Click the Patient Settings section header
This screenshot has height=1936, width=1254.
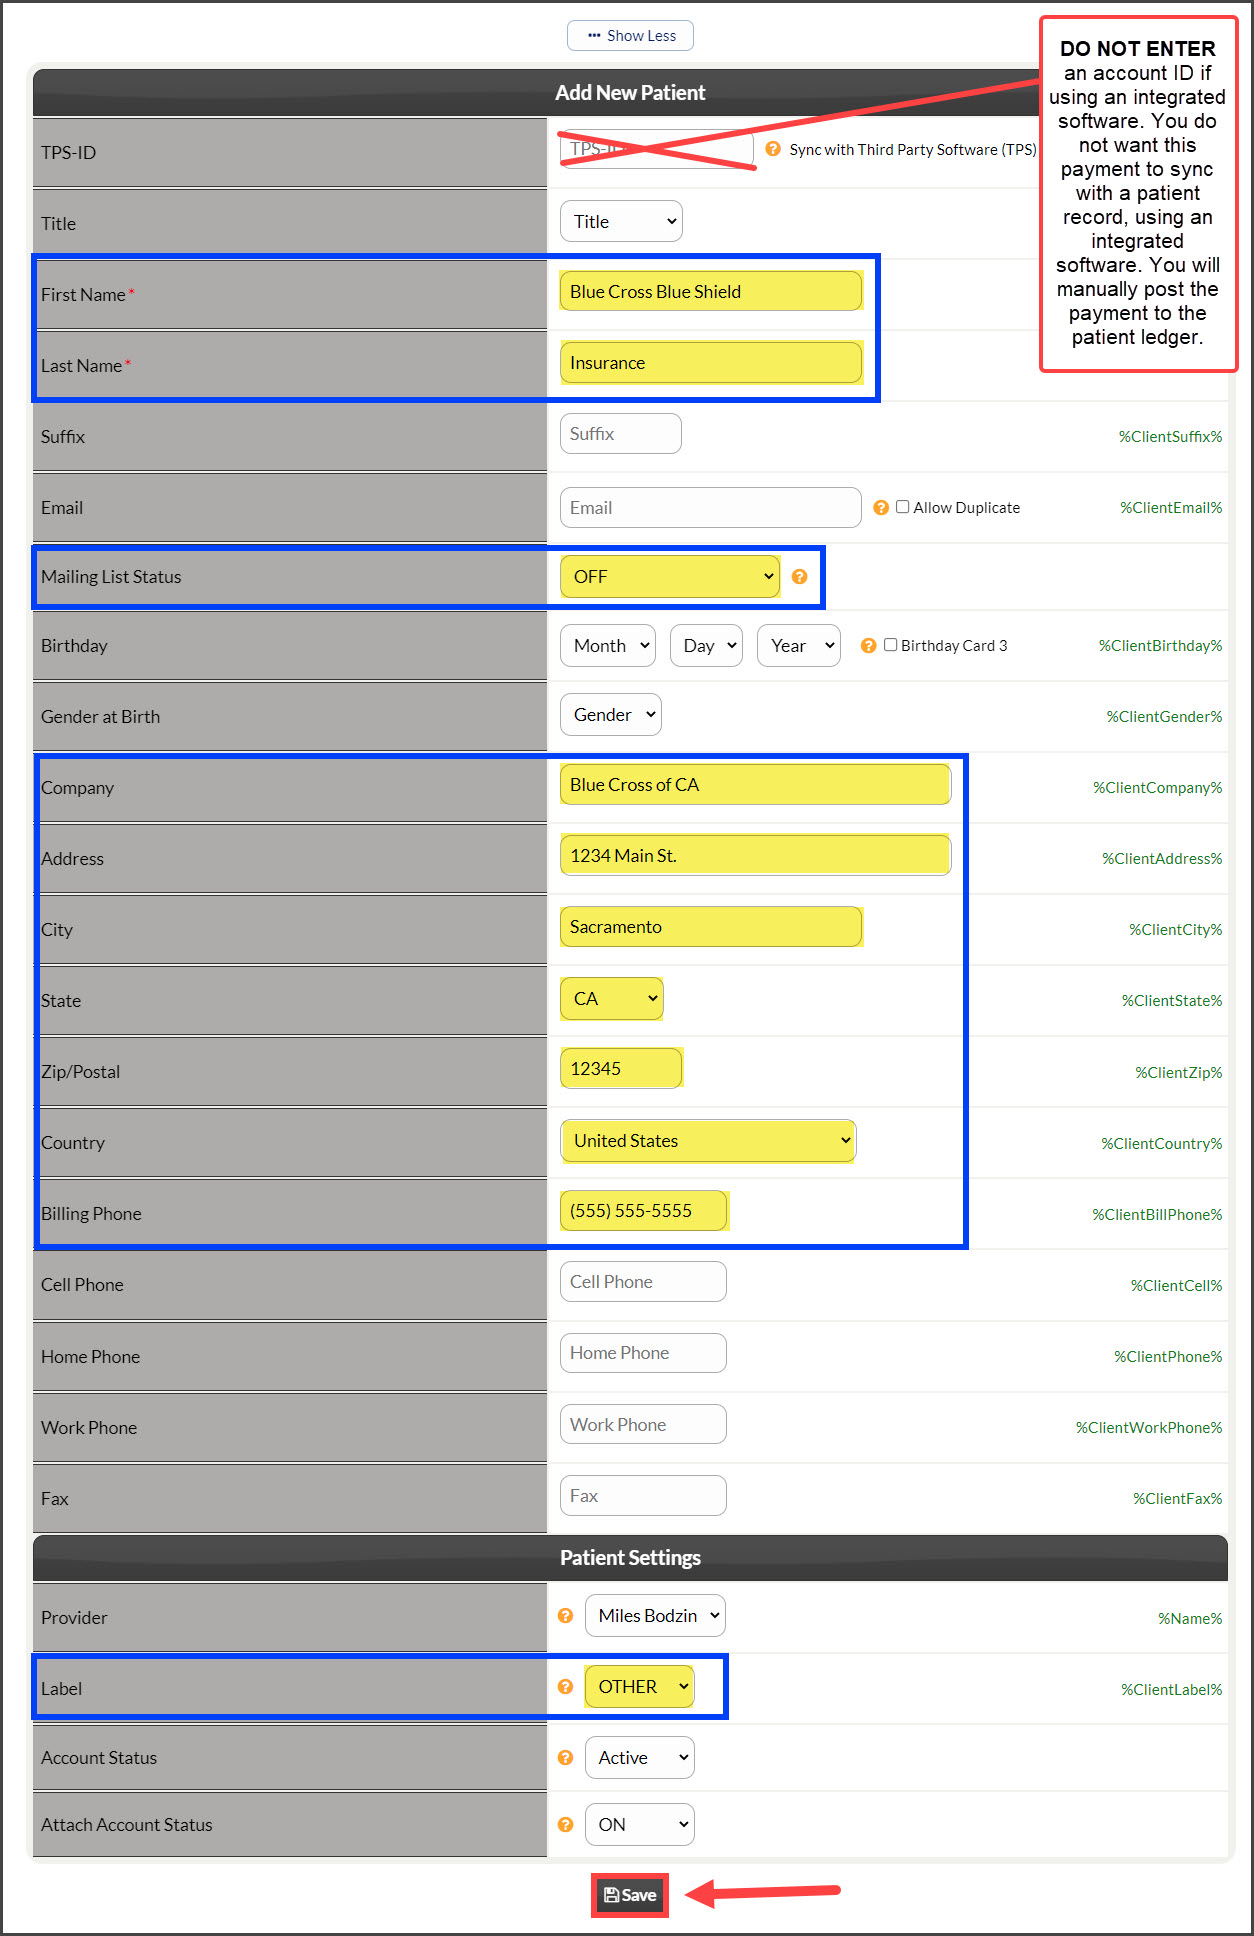[630, 1558]
